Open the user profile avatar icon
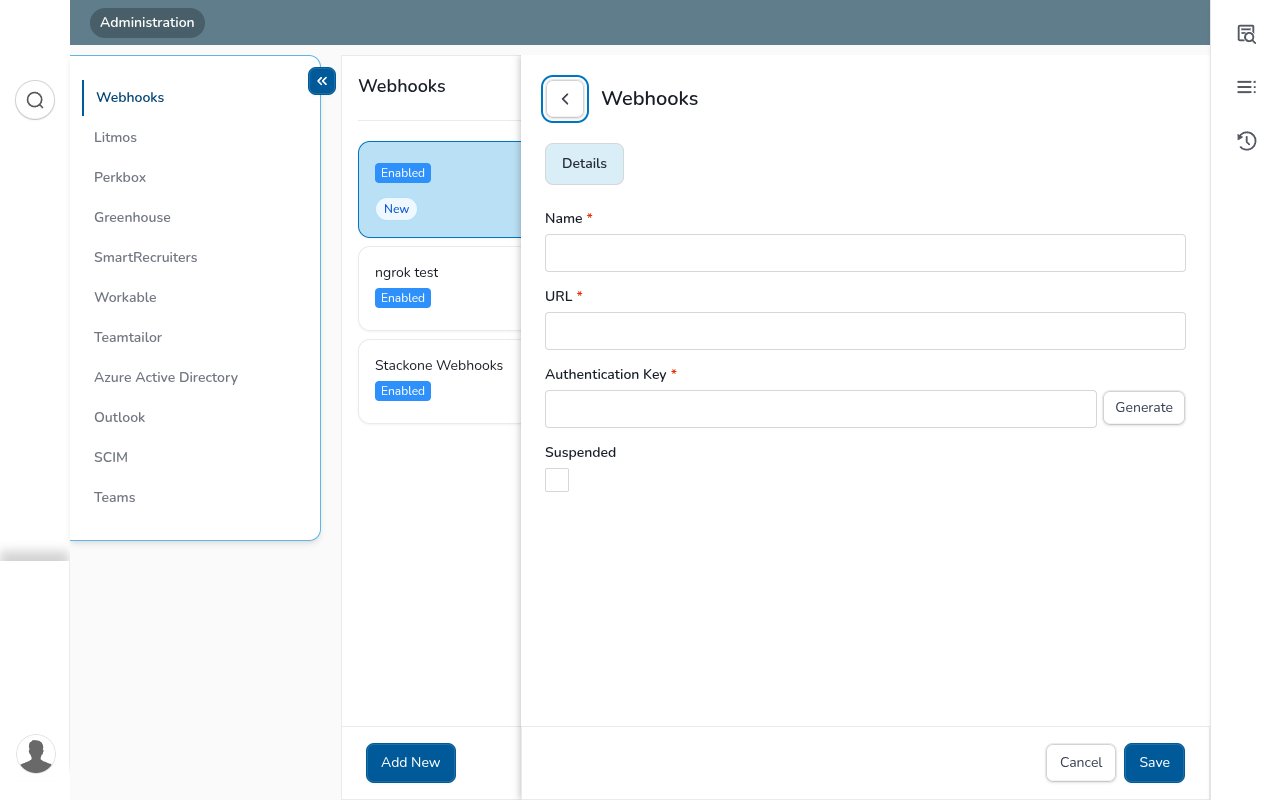This screenshot has height=800, width=1280. click(36, 754)
